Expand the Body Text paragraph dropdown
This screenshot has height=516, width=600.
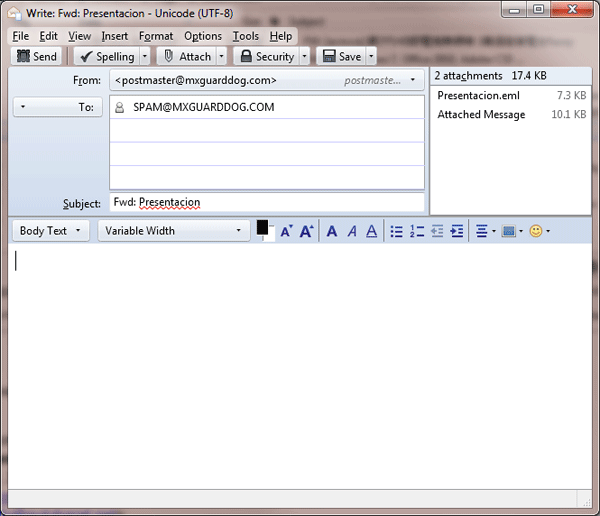click(x=51, y=231)
